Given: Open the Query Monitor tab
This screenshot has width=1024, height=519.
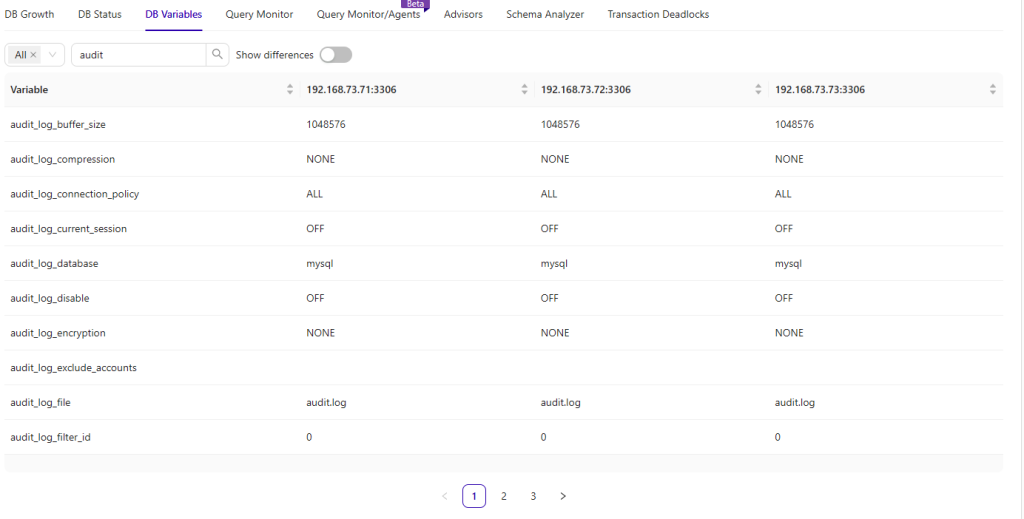Looking at the screenshot, I should pos(259,15).
